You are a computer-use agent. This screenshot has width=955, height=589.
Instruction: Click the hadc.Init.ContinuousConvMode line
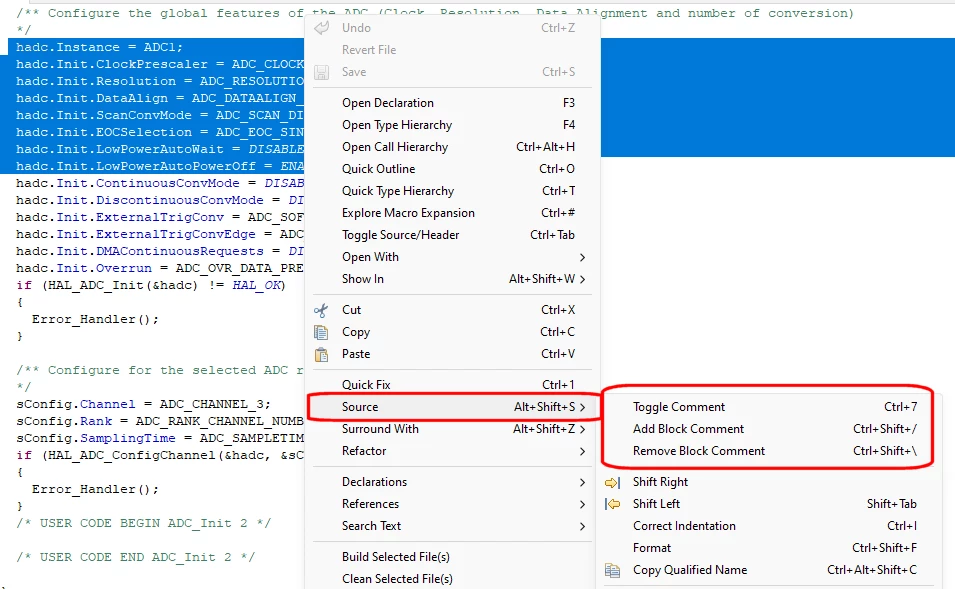coord(160,183)
